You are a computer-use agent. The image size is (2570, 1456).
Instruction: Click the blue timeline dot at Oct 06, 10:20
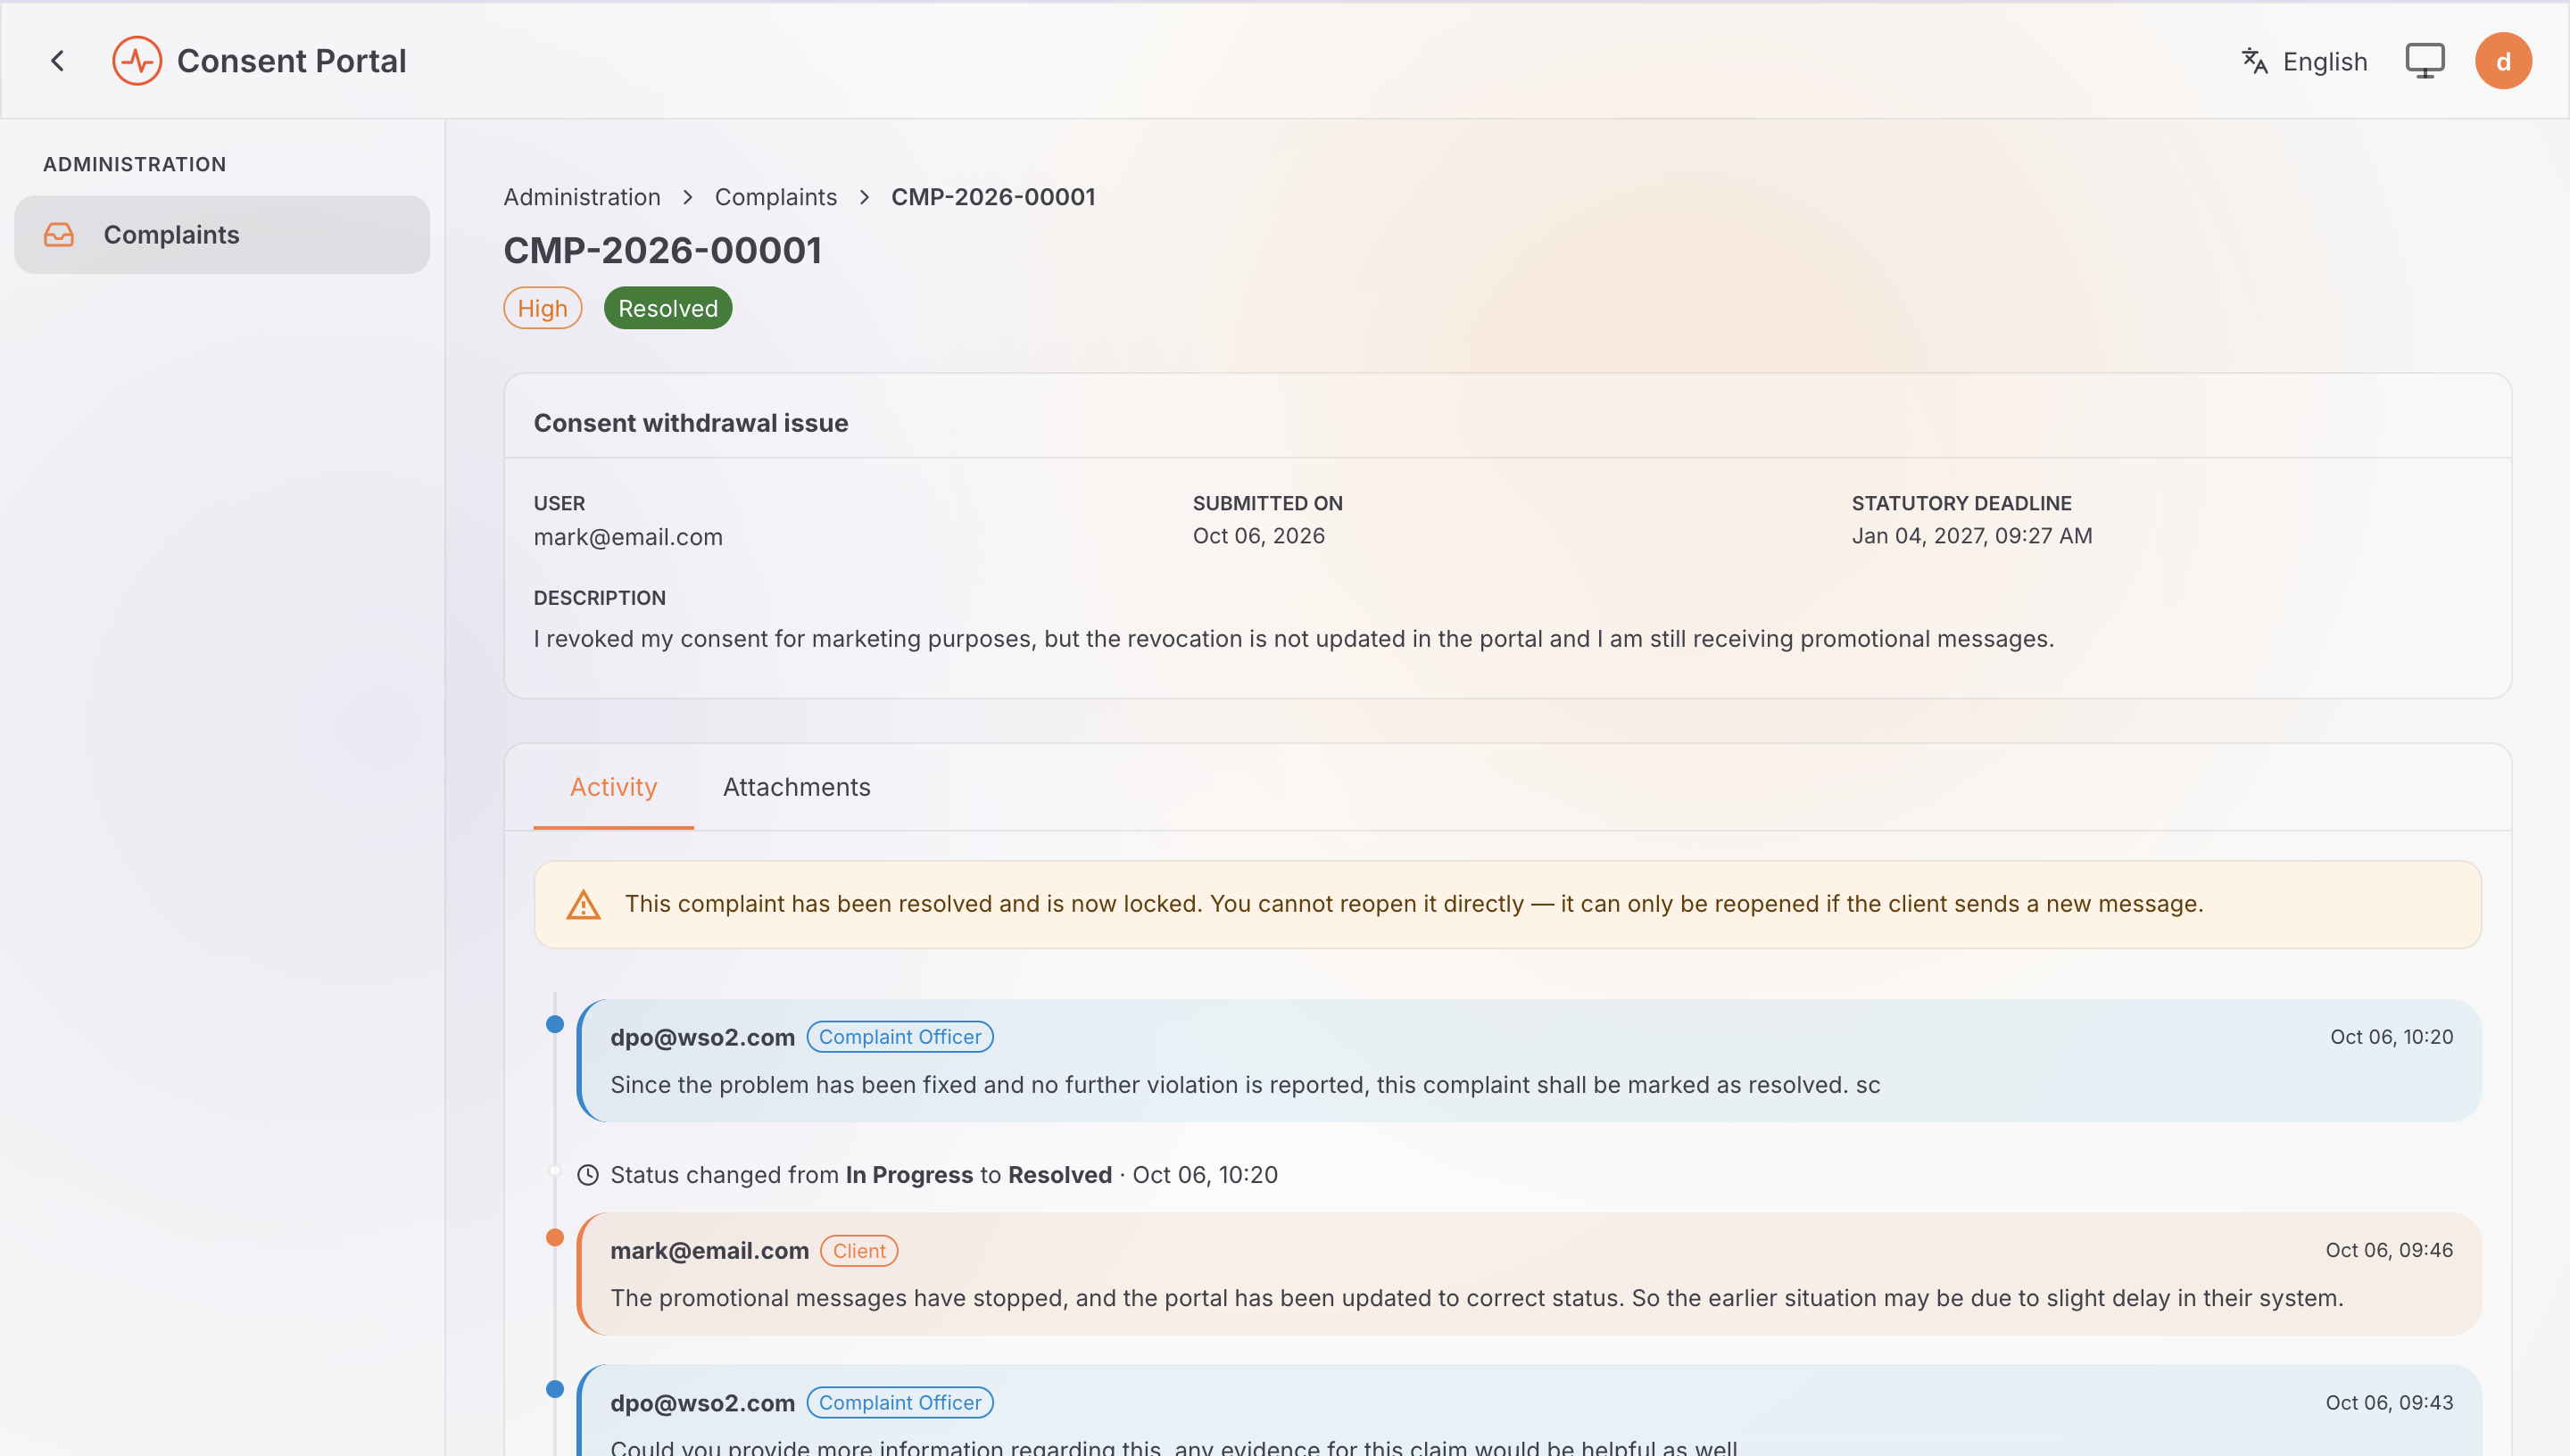point(555,1024)
